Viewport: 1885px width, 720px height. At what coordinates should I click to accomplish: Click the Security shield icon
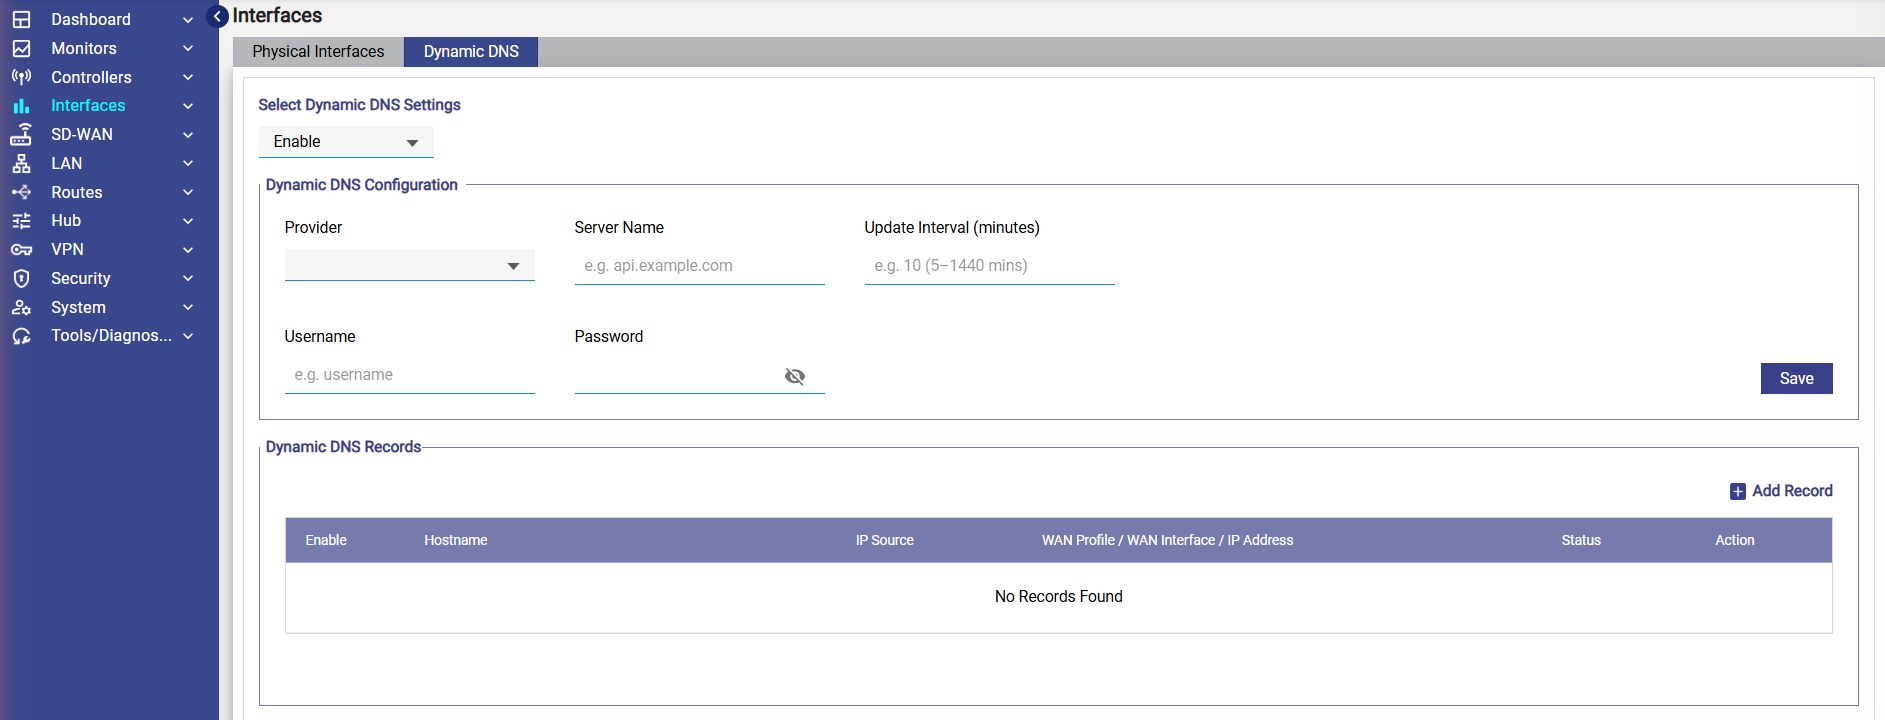point(21,278)
